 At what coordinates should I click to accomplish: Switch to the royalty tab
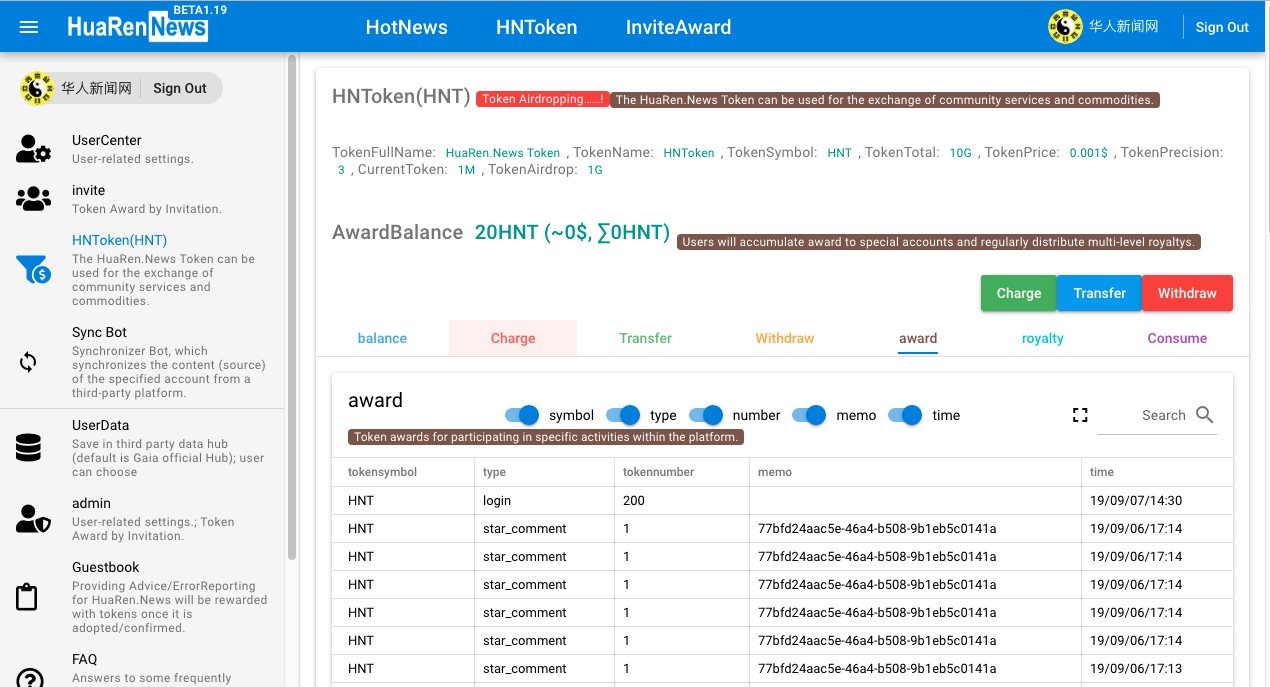tap(1043, 338)
